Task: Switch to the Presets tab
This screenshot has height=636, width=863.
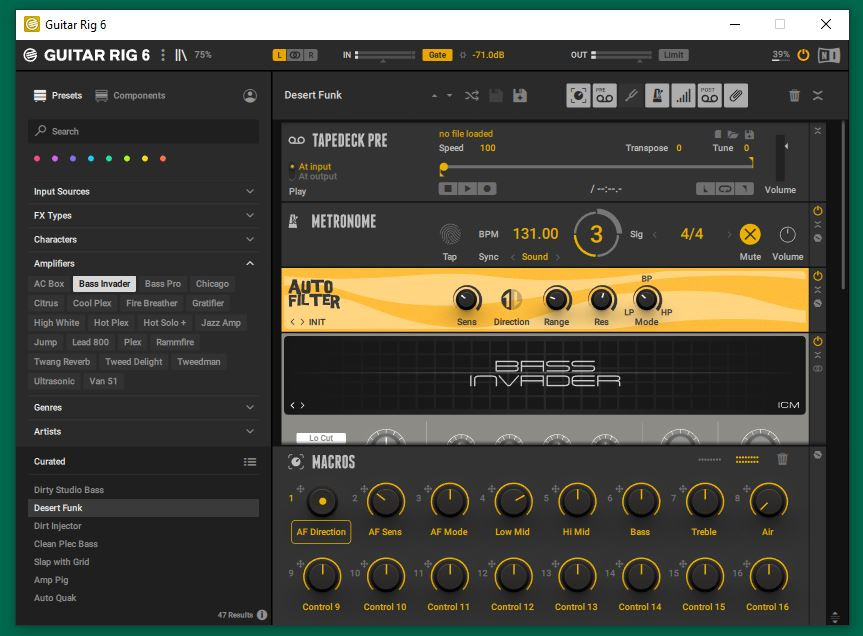Action: coord(58,96)
